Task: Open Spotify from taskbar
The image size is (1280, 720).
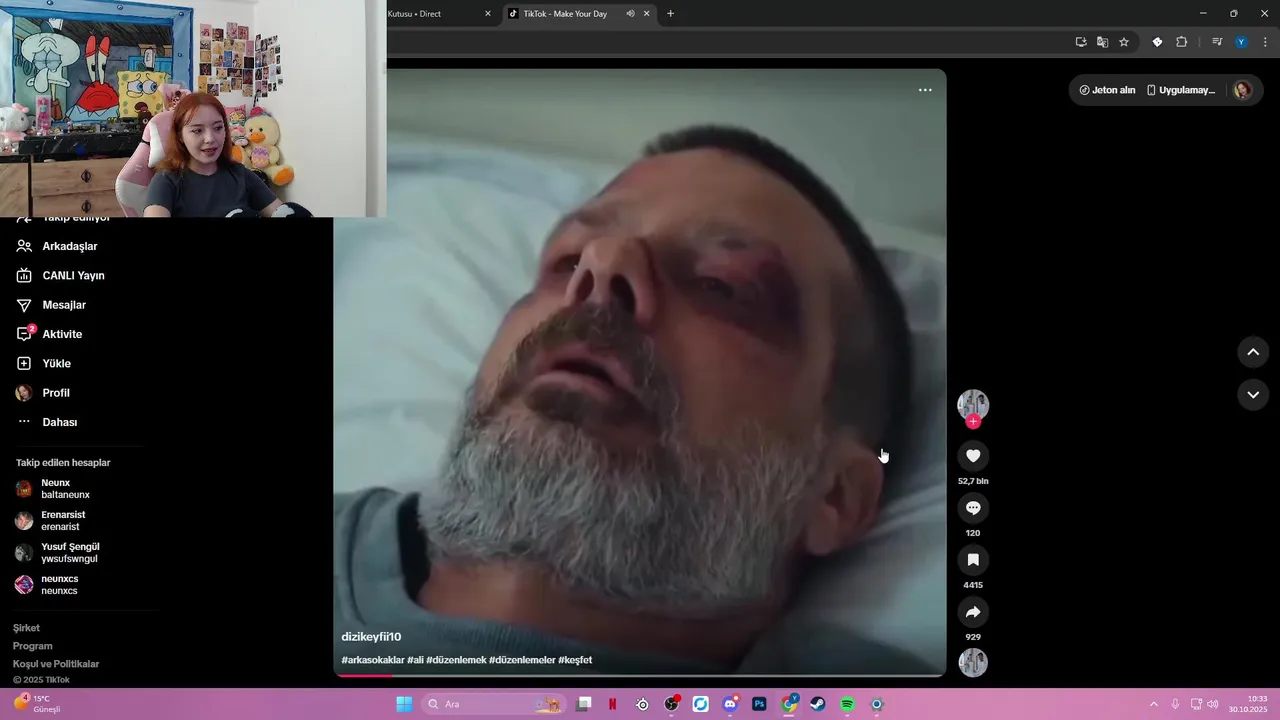Action: coord(847,704)
